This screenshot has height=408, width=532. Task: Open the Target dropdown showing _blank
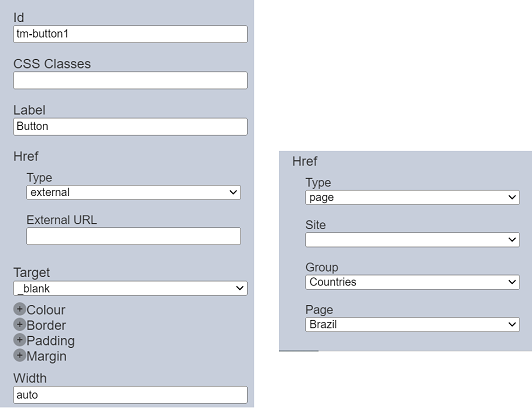click(x=130, y=288)
